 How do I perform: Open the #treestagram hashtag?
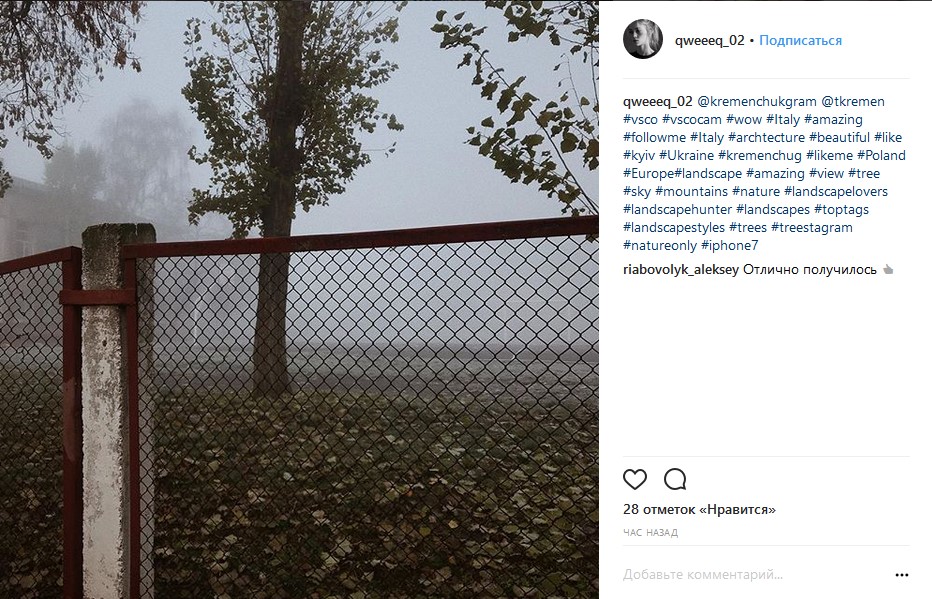tap(811, 228)
